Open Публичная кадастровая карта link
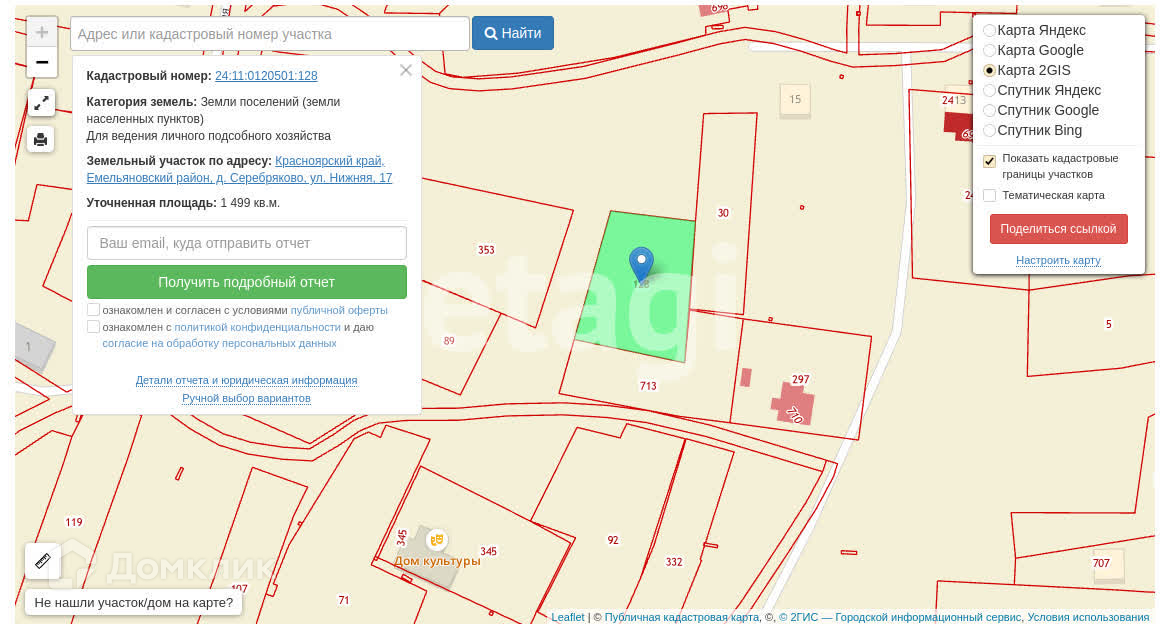This screenshot has height=624, width=1166. [682, 617]
